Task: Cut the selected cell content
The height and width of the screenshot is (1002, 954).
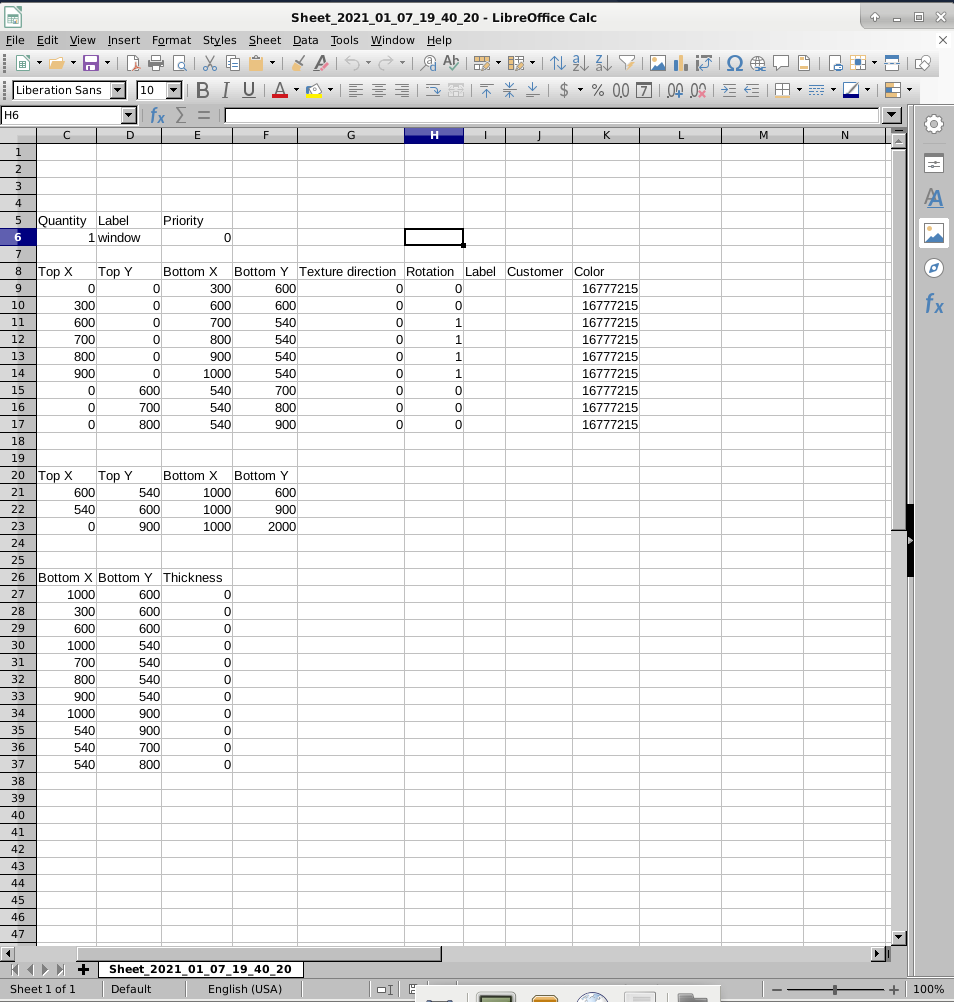Action: [x=210, y=63]
